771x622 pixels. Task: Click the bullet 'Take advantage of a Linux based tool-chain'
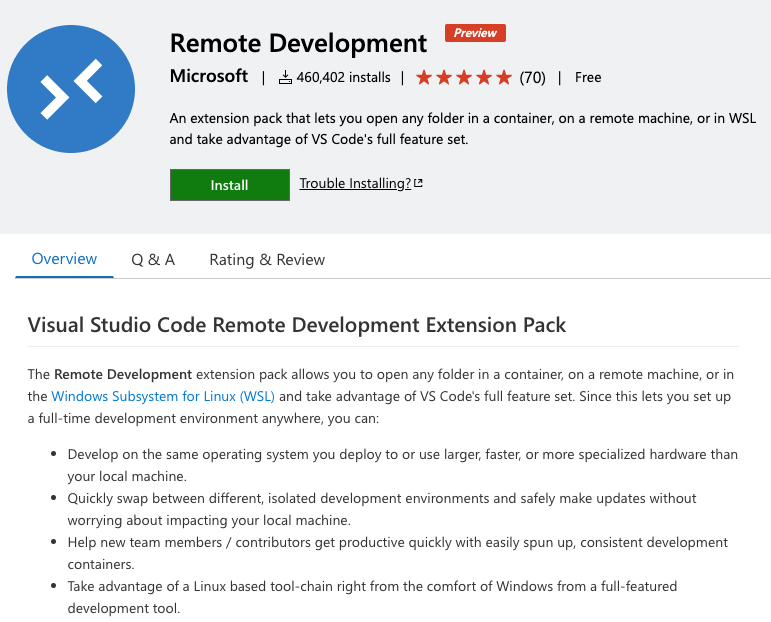(372, 597)
